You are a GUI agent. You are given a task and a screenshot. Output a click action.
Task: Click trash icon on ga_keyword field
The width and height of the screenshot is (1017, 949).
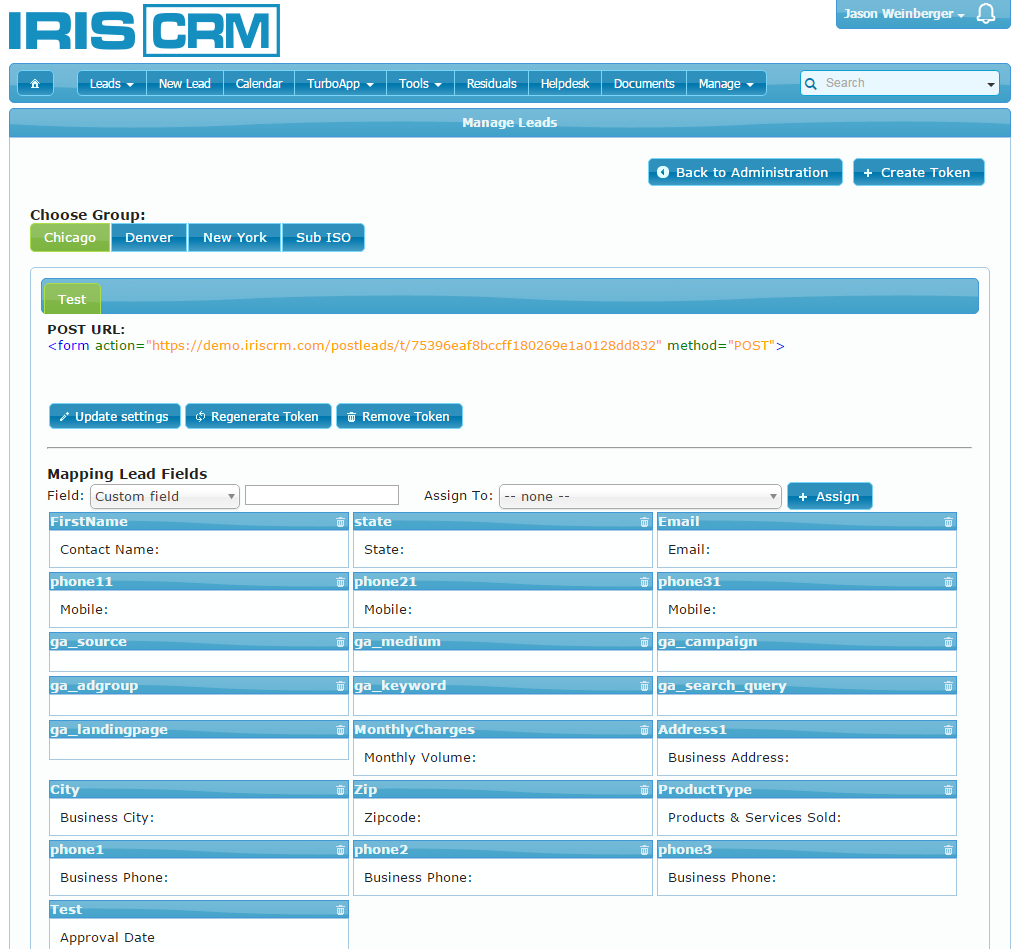(x=644, y=686)
